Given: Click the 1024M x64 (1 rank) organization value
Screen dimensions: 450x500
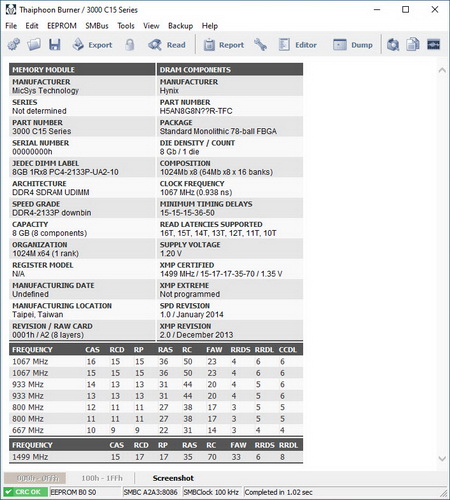Looking at the screenshot, I should [x=46, y=253].
